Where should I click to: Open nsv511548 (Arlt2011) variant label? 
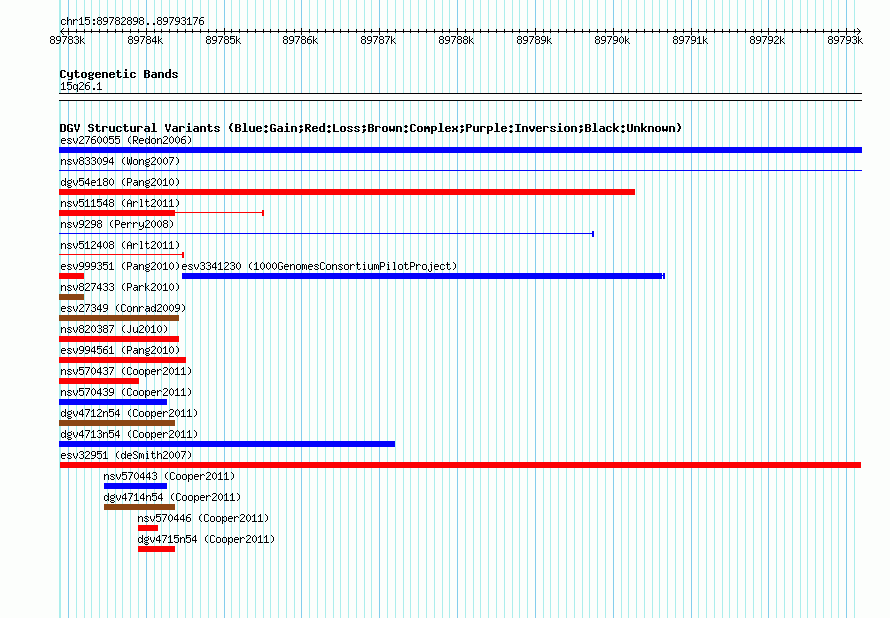pyautogui.click(x=120, y=203)
